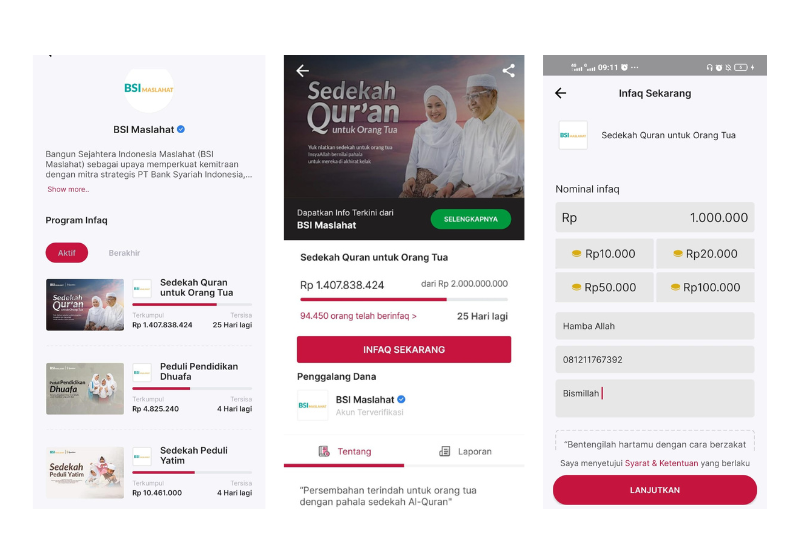
Task: Tap the back arrow on campaign banner
Action: (303, 71)
